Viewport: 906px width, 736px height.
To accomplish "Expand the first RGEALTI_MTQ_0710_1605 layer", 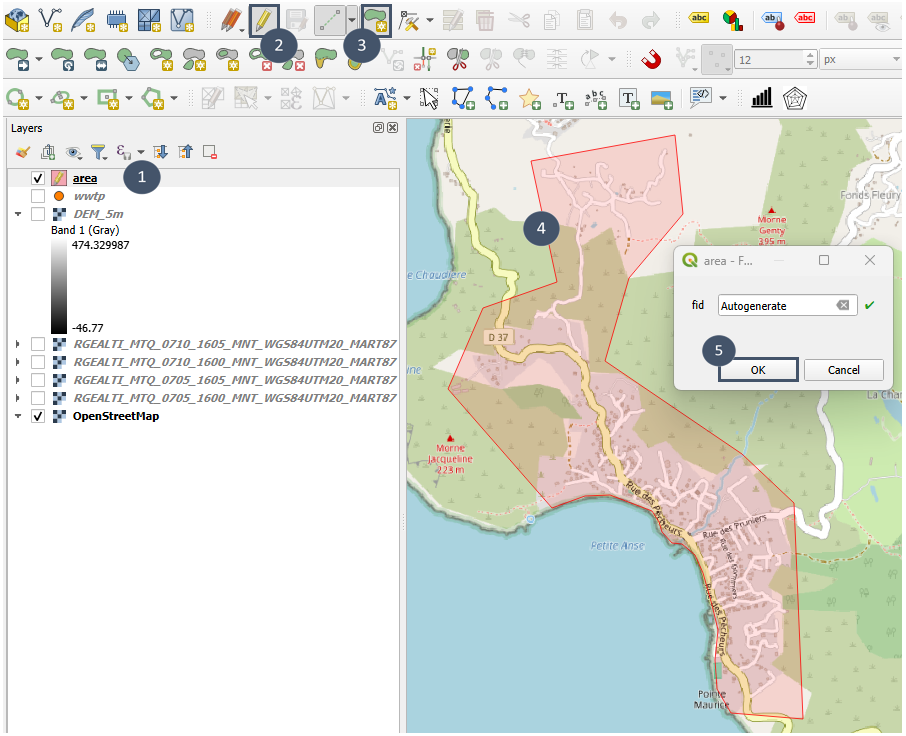I will coord(18,344).
